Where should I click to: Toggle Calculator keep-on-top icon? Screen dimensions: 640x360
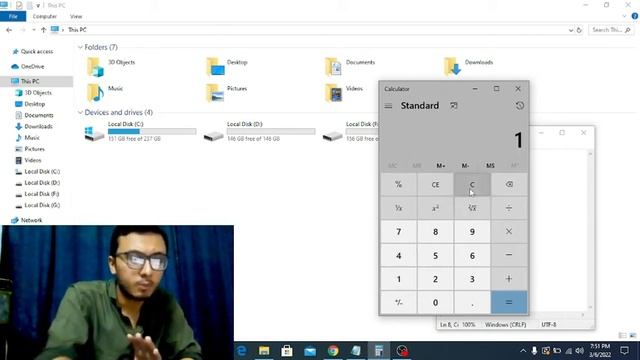[453, 106]
